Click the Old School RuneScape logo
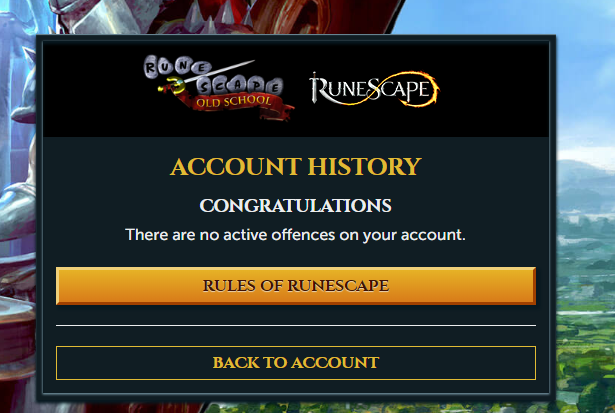 [218, 87]
